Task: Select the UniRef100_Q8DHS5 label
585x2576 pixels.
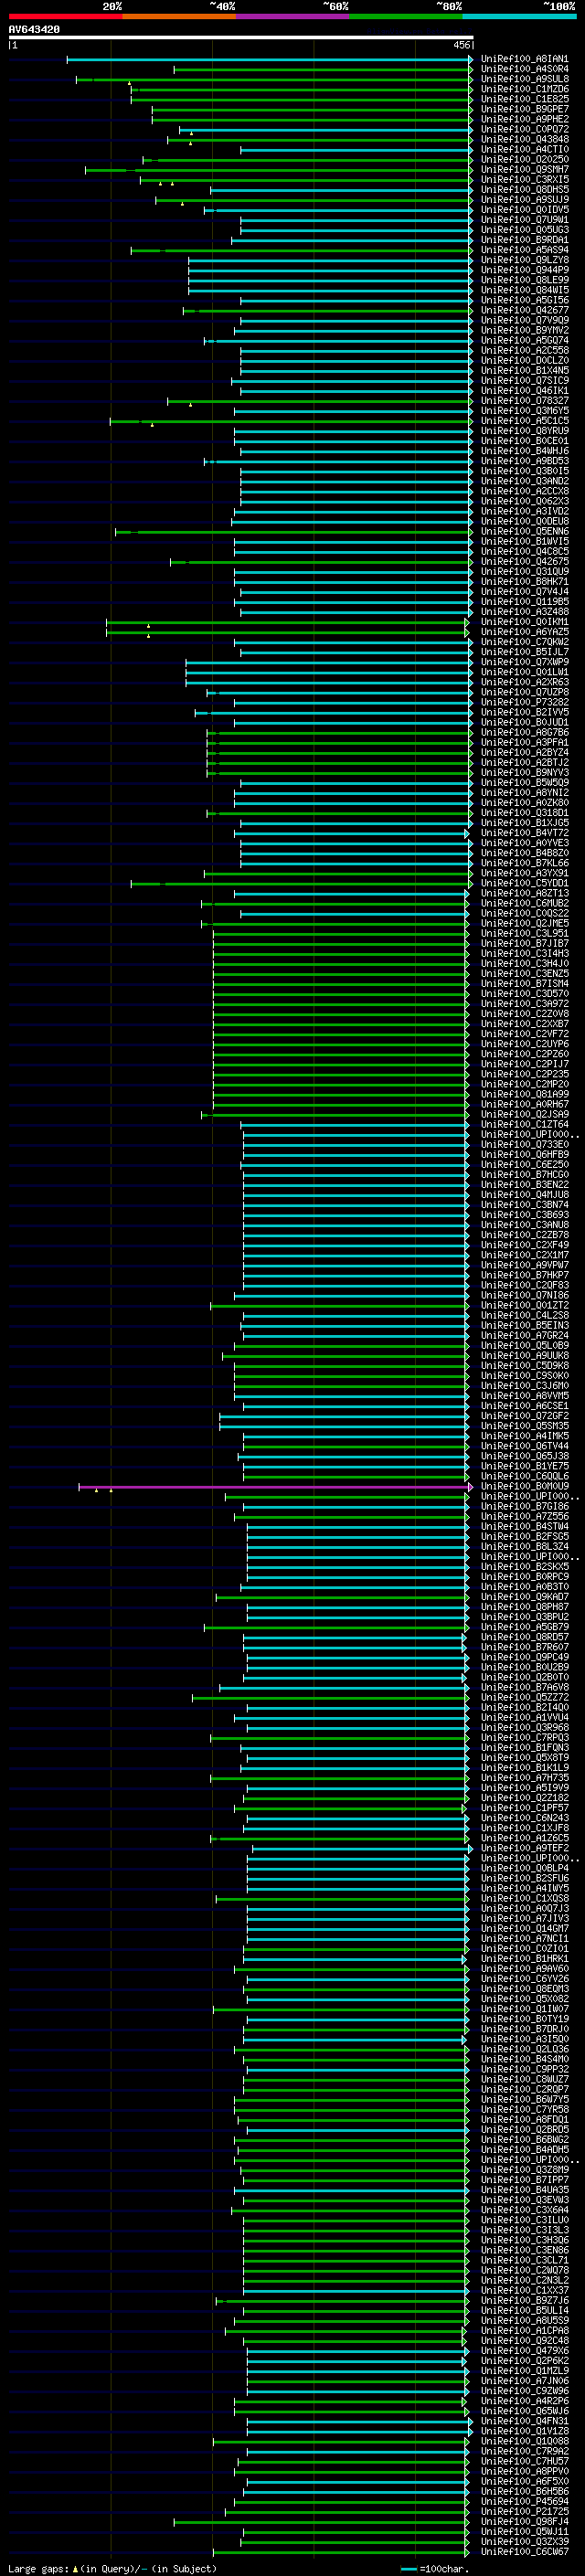Action: (x=525, y=190)
